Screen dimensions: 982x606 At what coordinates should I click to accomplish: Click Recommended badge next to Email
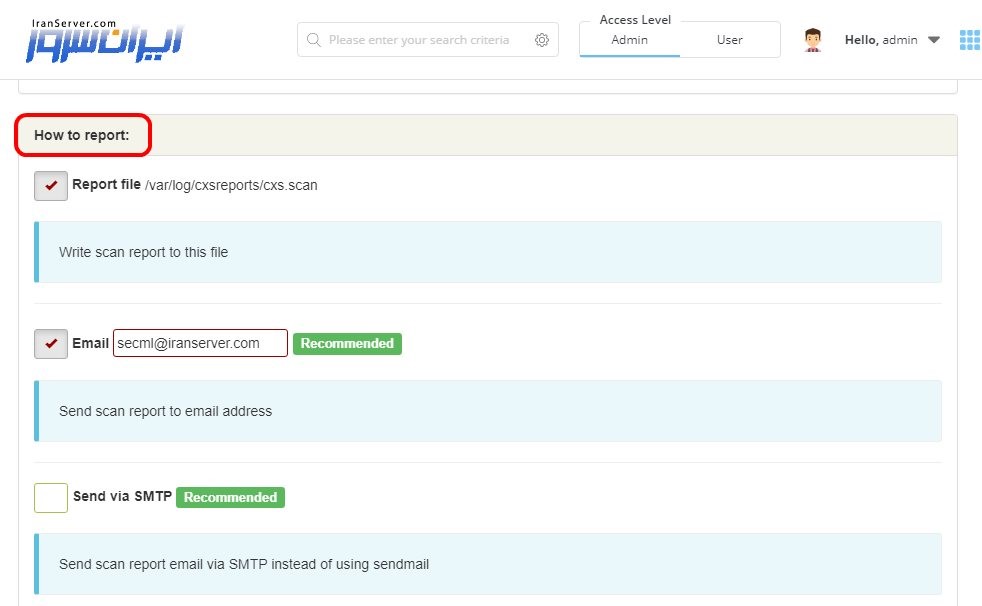[348, 344]
